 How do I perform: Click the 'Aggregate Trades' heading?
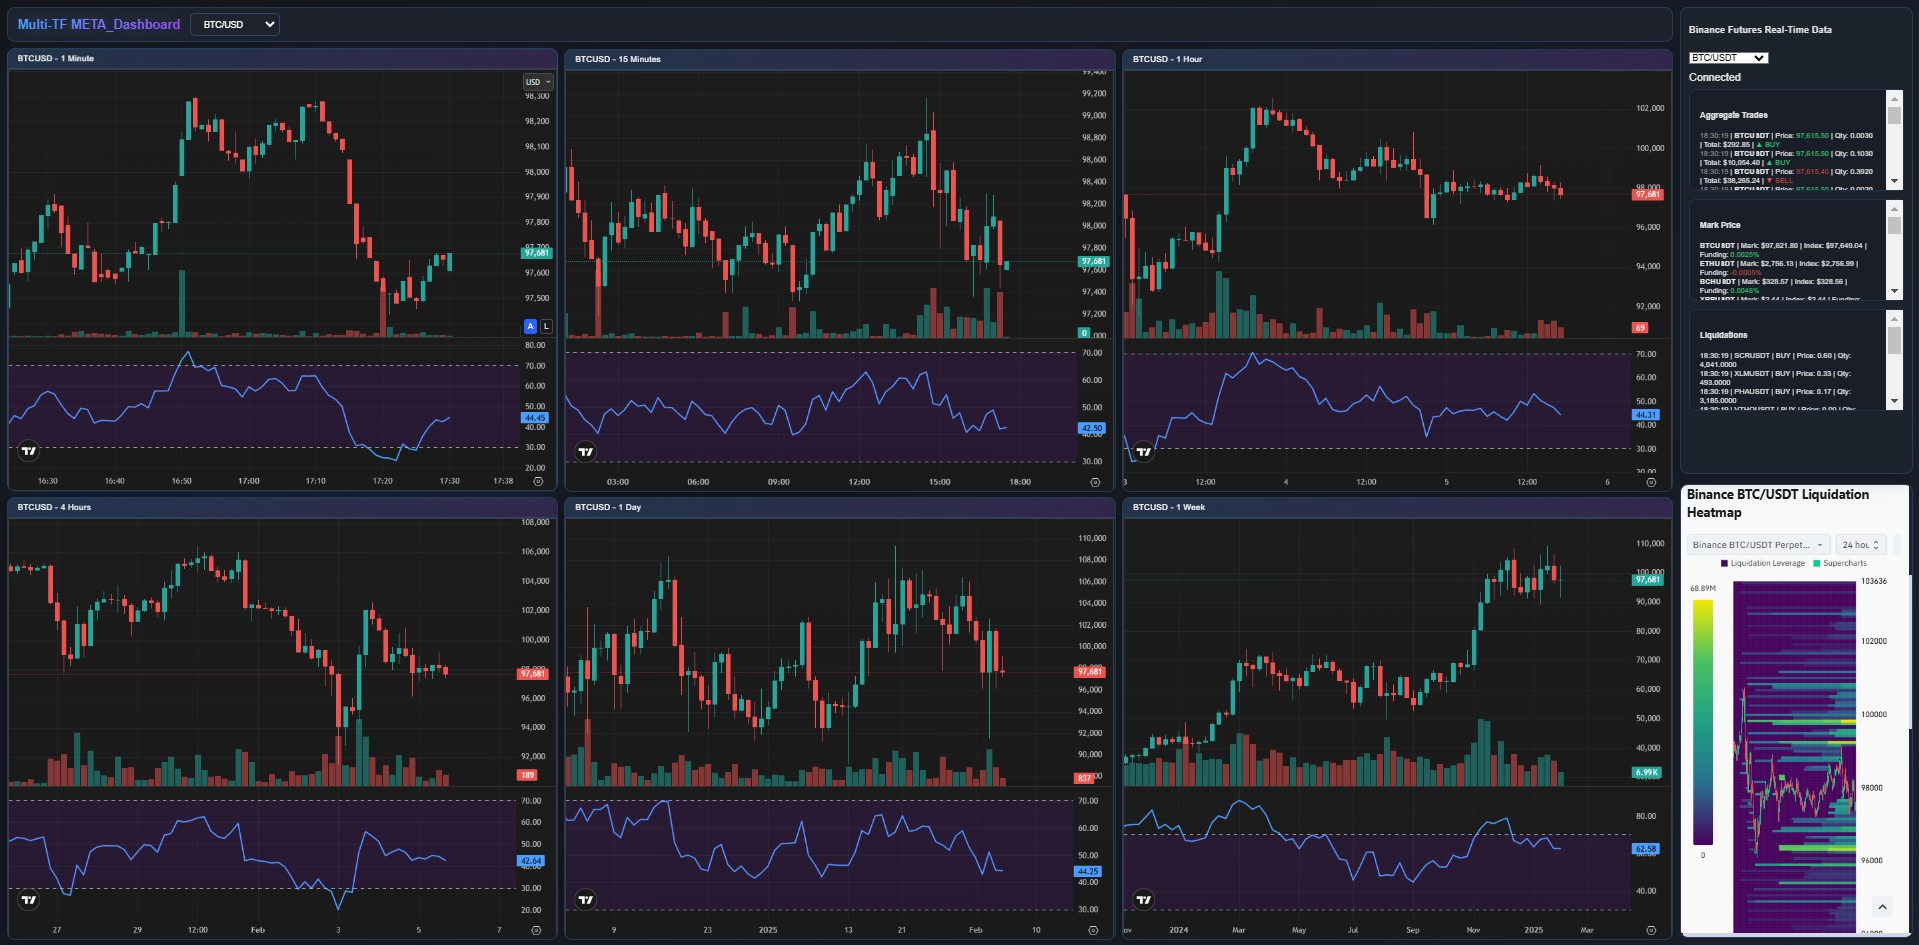pyautogui.click(x=1733, y=115)
